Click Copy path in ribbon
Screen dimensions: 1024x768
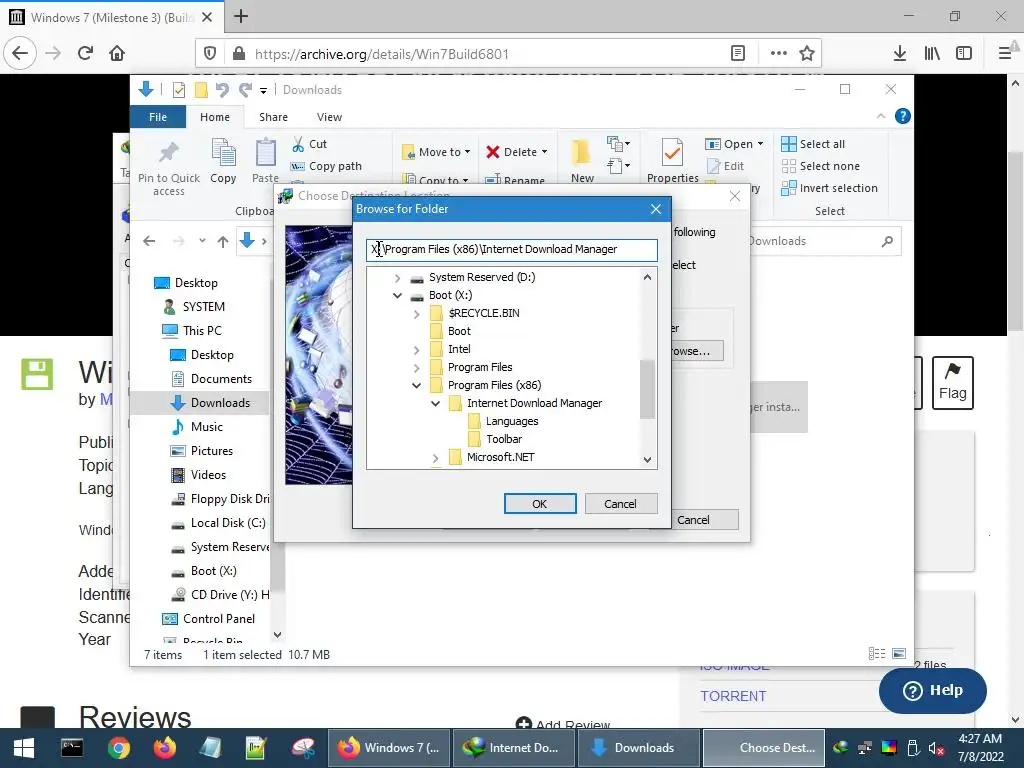click(326, 166)
